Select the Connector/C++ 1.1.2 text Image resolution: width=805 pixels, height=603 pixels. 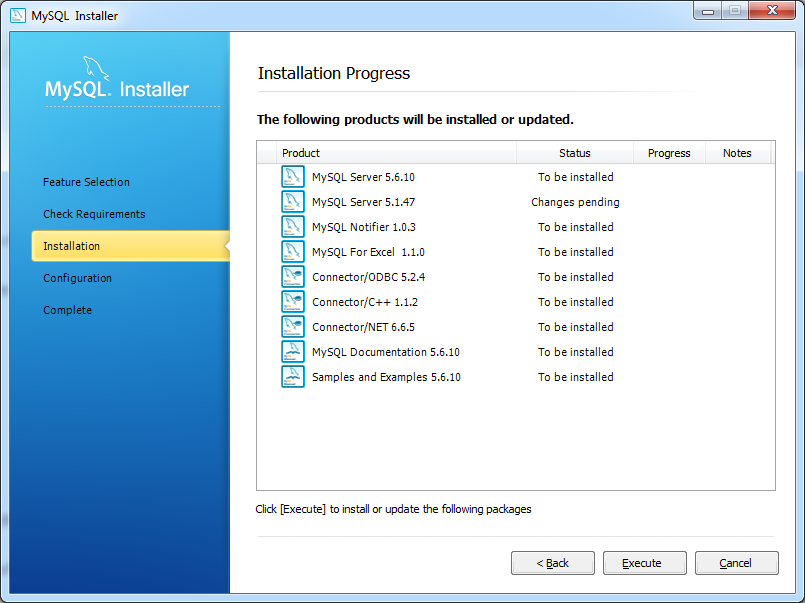tap(365, 302)
